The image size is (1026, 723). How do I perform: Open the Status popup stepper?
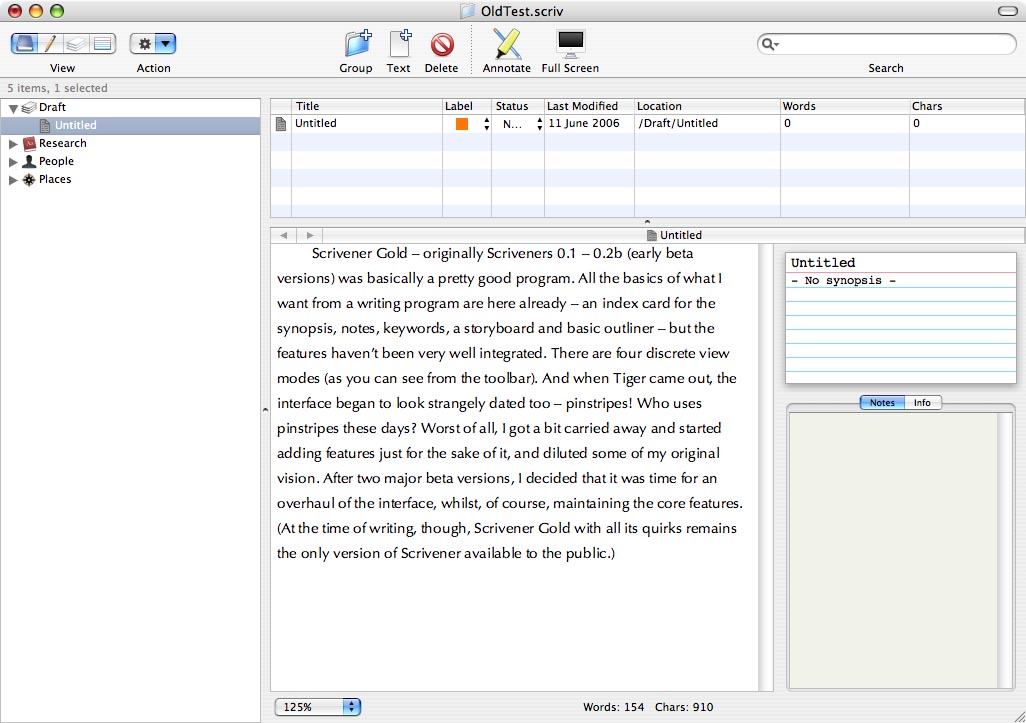point(539,124)
